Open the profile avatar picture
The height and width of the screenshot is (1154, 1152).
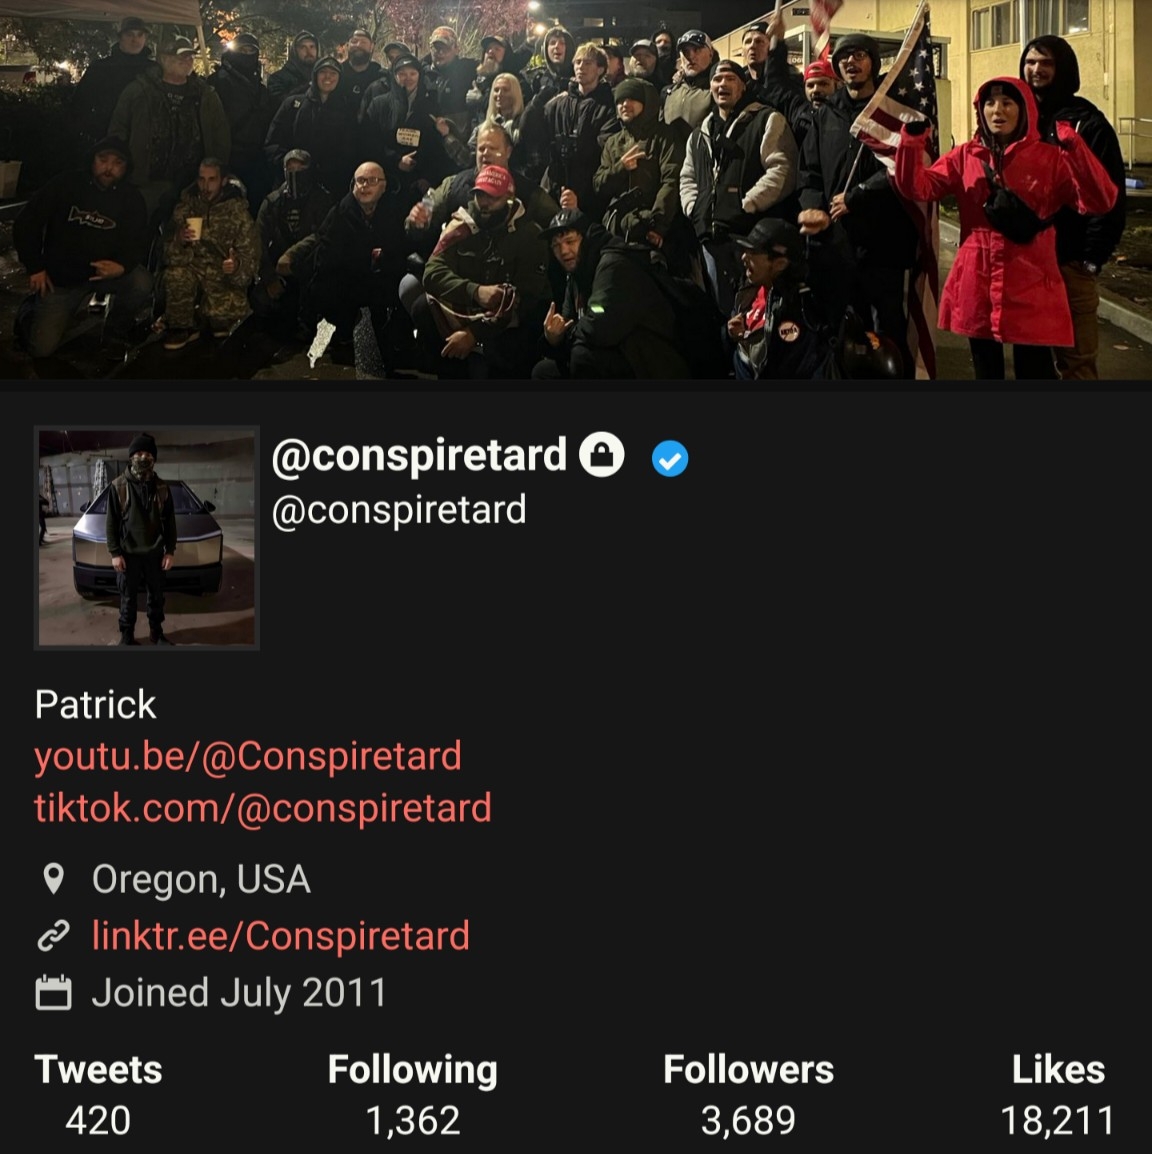coord(146,537)
